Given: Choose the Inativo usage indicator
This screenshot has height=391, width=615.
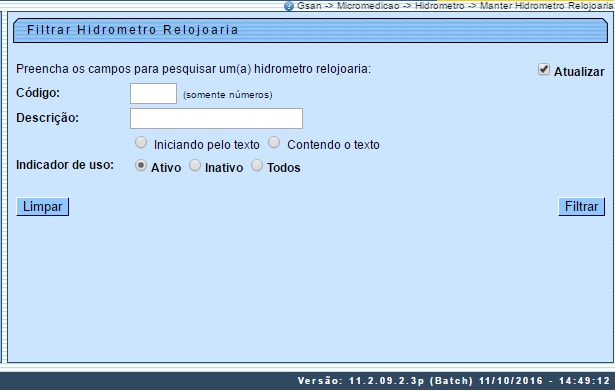Looking at the screenshot, I should coord(195,165).
